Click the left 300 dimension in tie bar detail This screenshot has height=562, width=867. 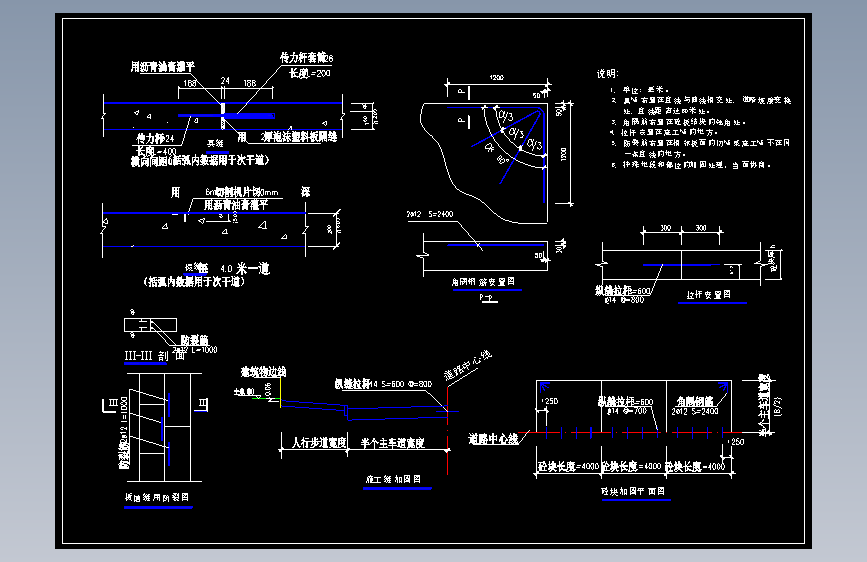pyautogui.click(x=666, y=228)
